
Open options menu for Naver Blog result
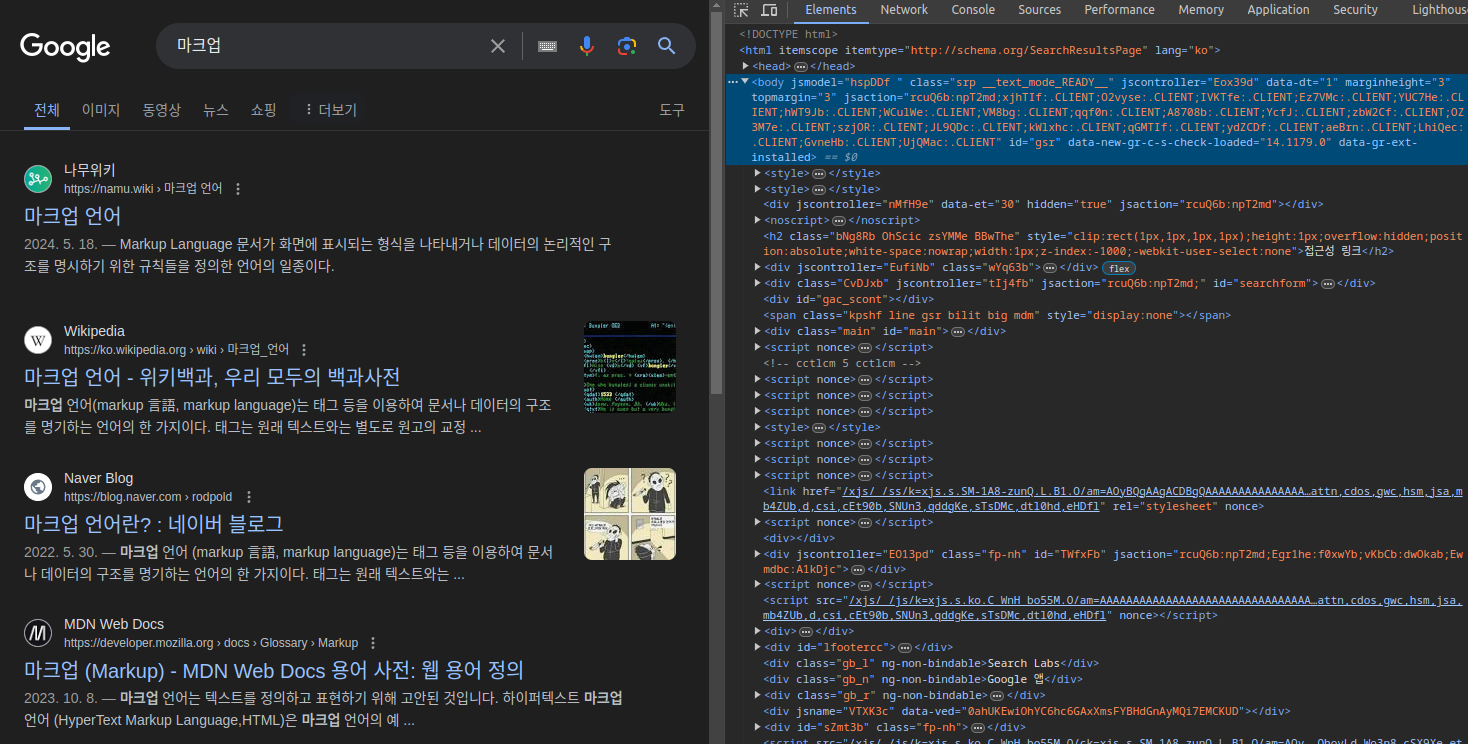point(249,497)
